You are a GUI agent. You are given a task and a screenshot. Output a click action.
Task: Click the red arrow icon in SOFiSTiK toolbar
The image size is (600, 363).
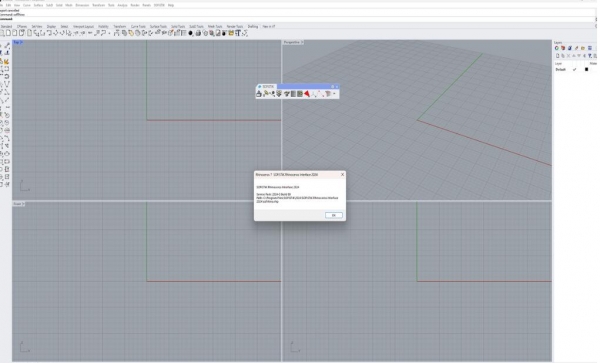(x=307, y=94)
